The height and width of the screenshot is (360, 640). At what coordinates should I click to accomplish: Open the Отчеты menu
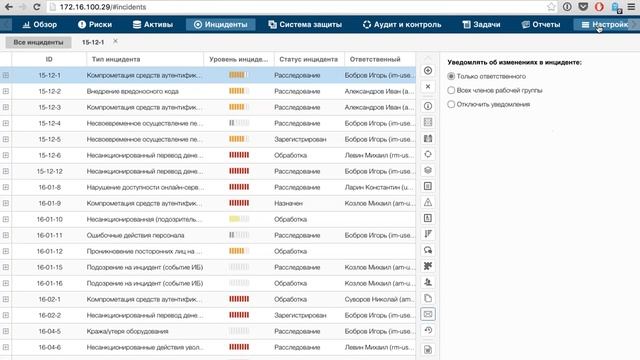[541, 24]
